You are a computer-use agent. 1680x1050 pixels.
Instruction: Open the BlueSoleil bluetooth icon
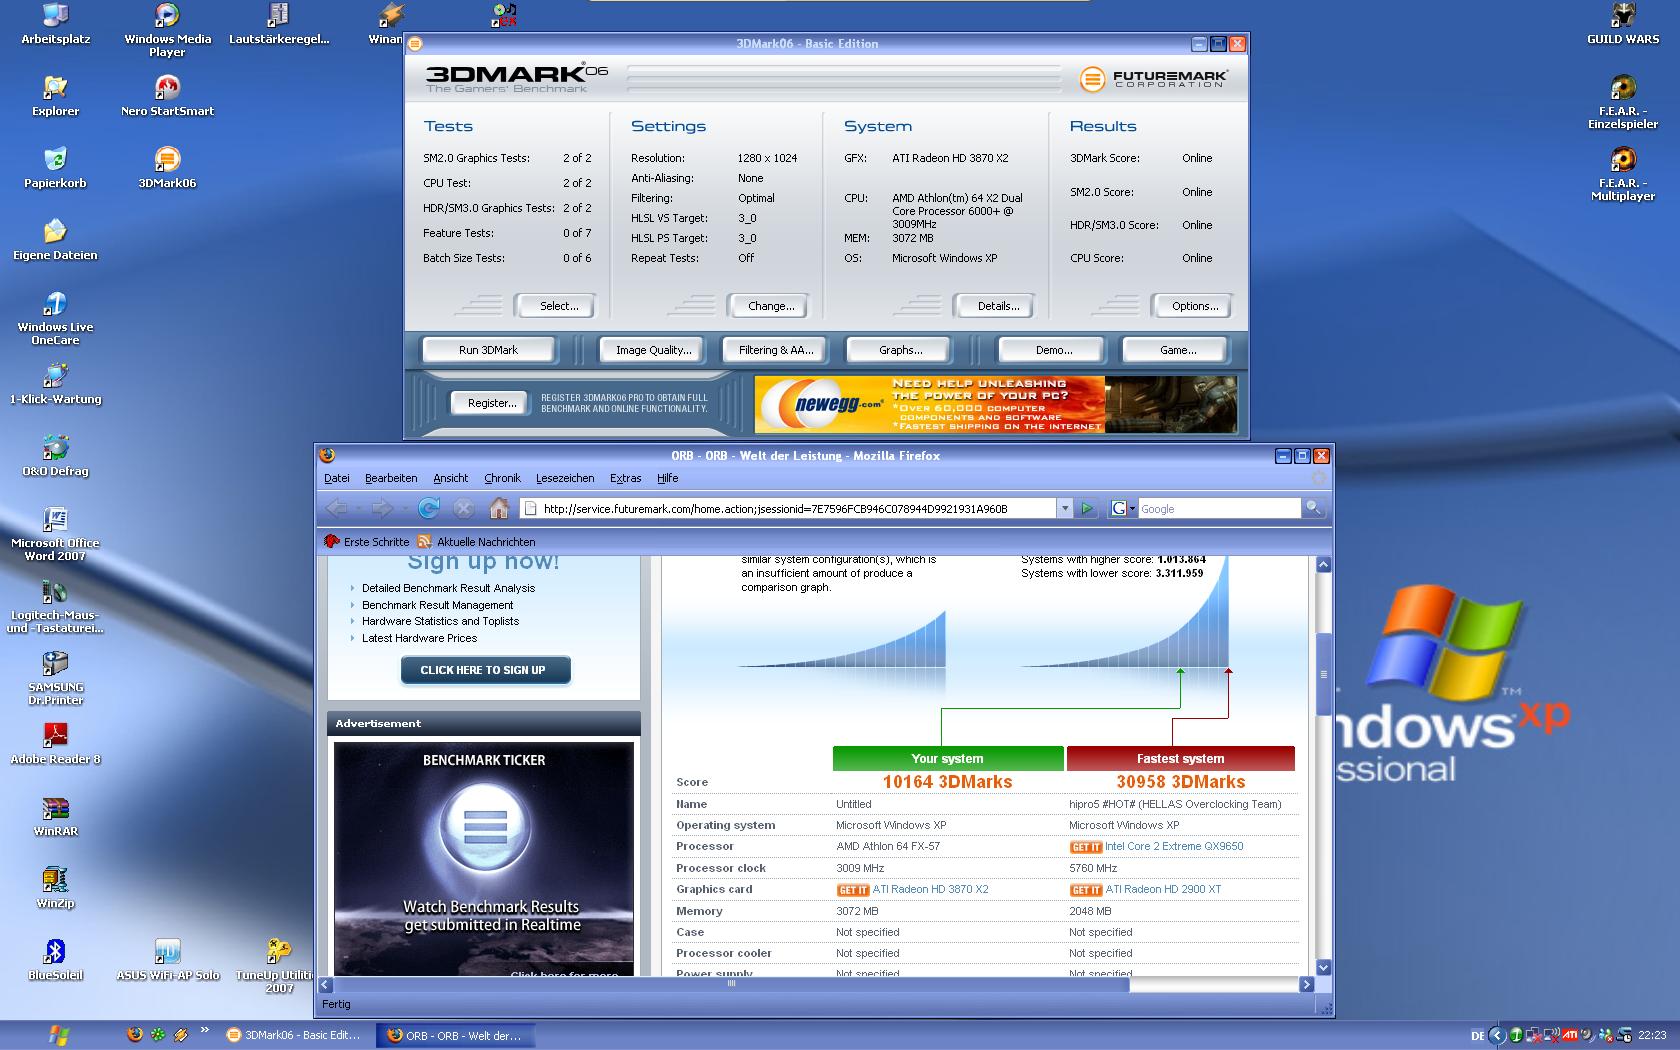tap(56, 961)
